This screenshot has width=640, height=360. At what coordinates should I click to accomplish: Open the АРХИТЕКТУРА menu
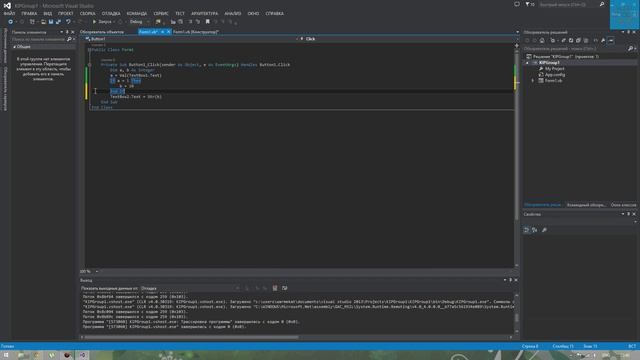tap(204, 13)
